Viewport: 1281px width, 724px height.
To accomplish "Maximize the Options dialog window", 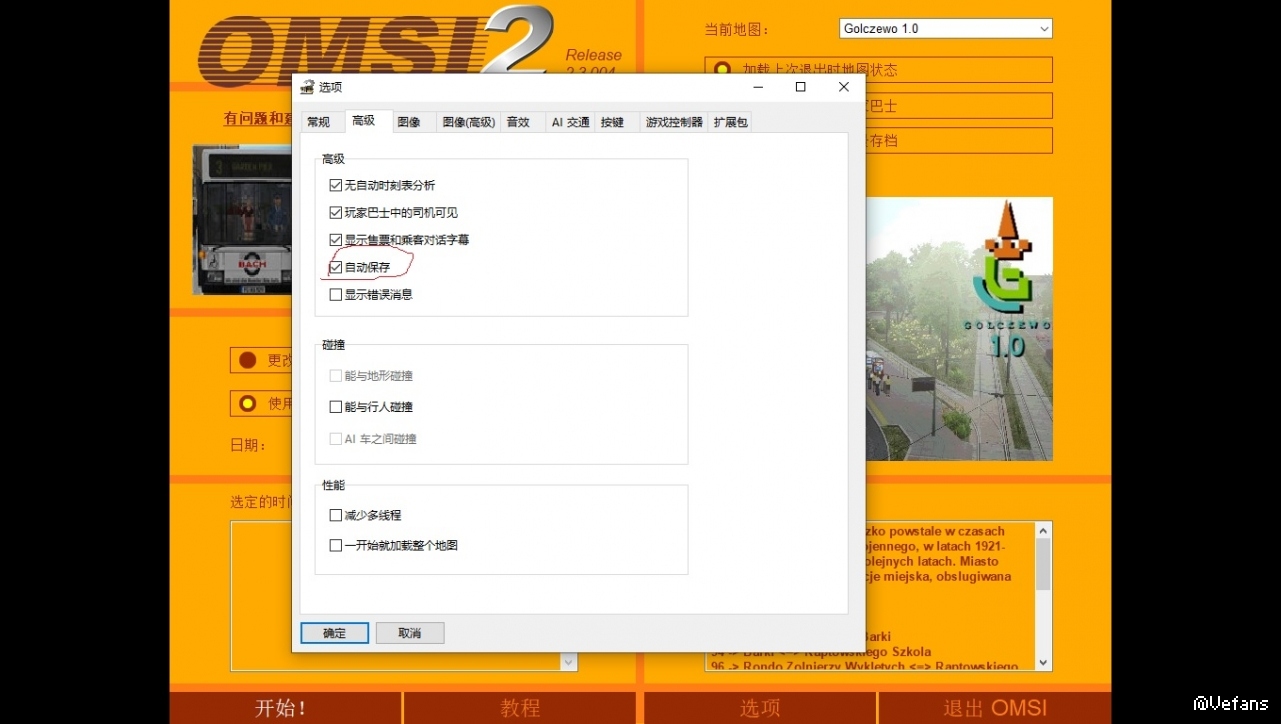I will pos(800,87).
